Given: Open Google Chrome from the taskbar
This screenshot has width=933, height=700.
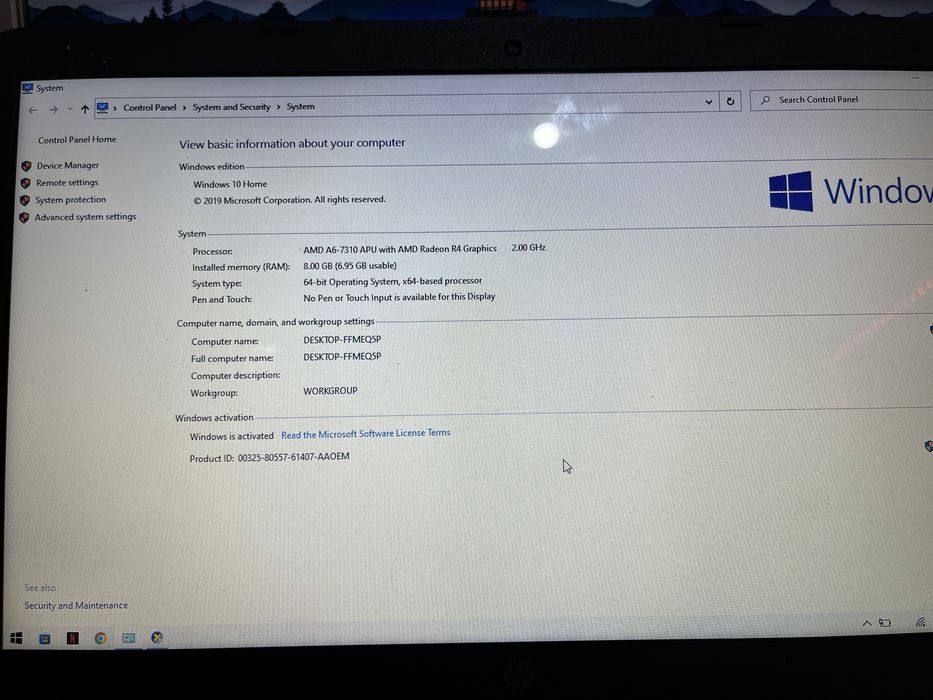Looking at the screenshot, I should pyautogui.click(x=101, y=639).
